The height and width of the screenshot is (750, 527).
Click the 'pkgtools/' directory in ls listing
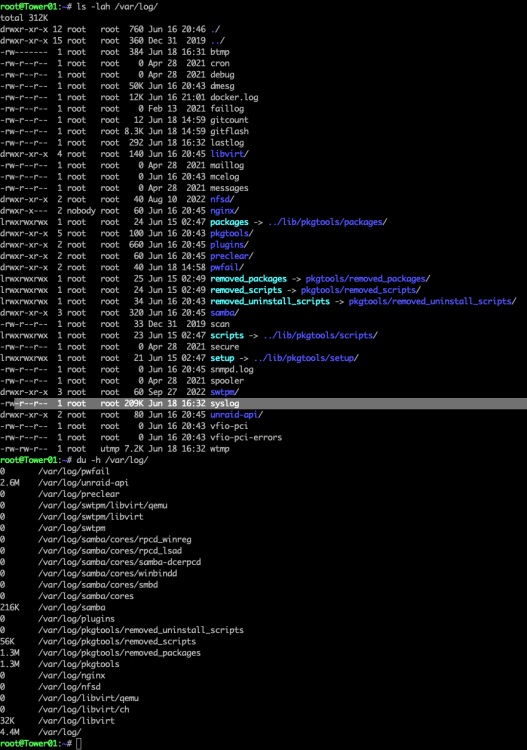pos(232,233)
